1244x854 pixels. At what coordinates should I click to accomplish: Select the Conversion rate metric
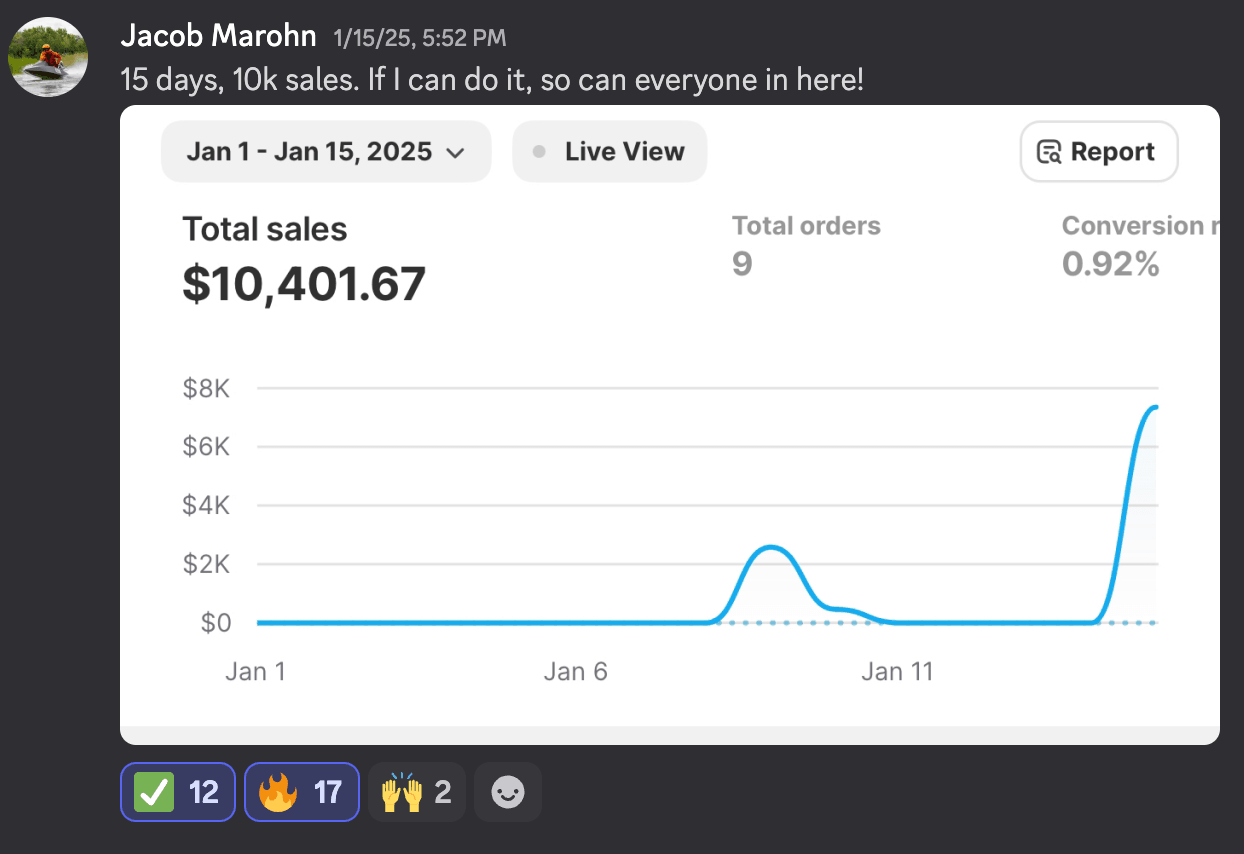(1138, 226)
